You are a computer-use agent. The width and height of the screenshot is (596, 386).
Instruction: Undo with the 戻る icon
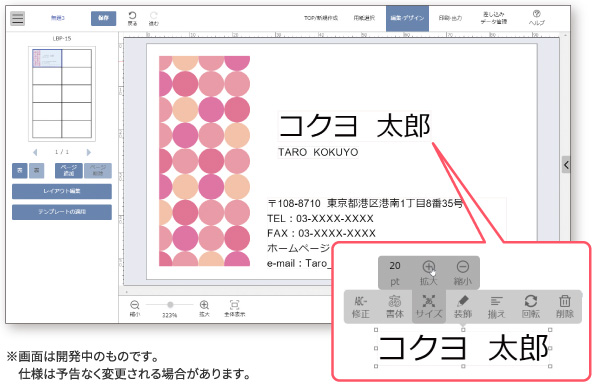click(x=132, y=18)
